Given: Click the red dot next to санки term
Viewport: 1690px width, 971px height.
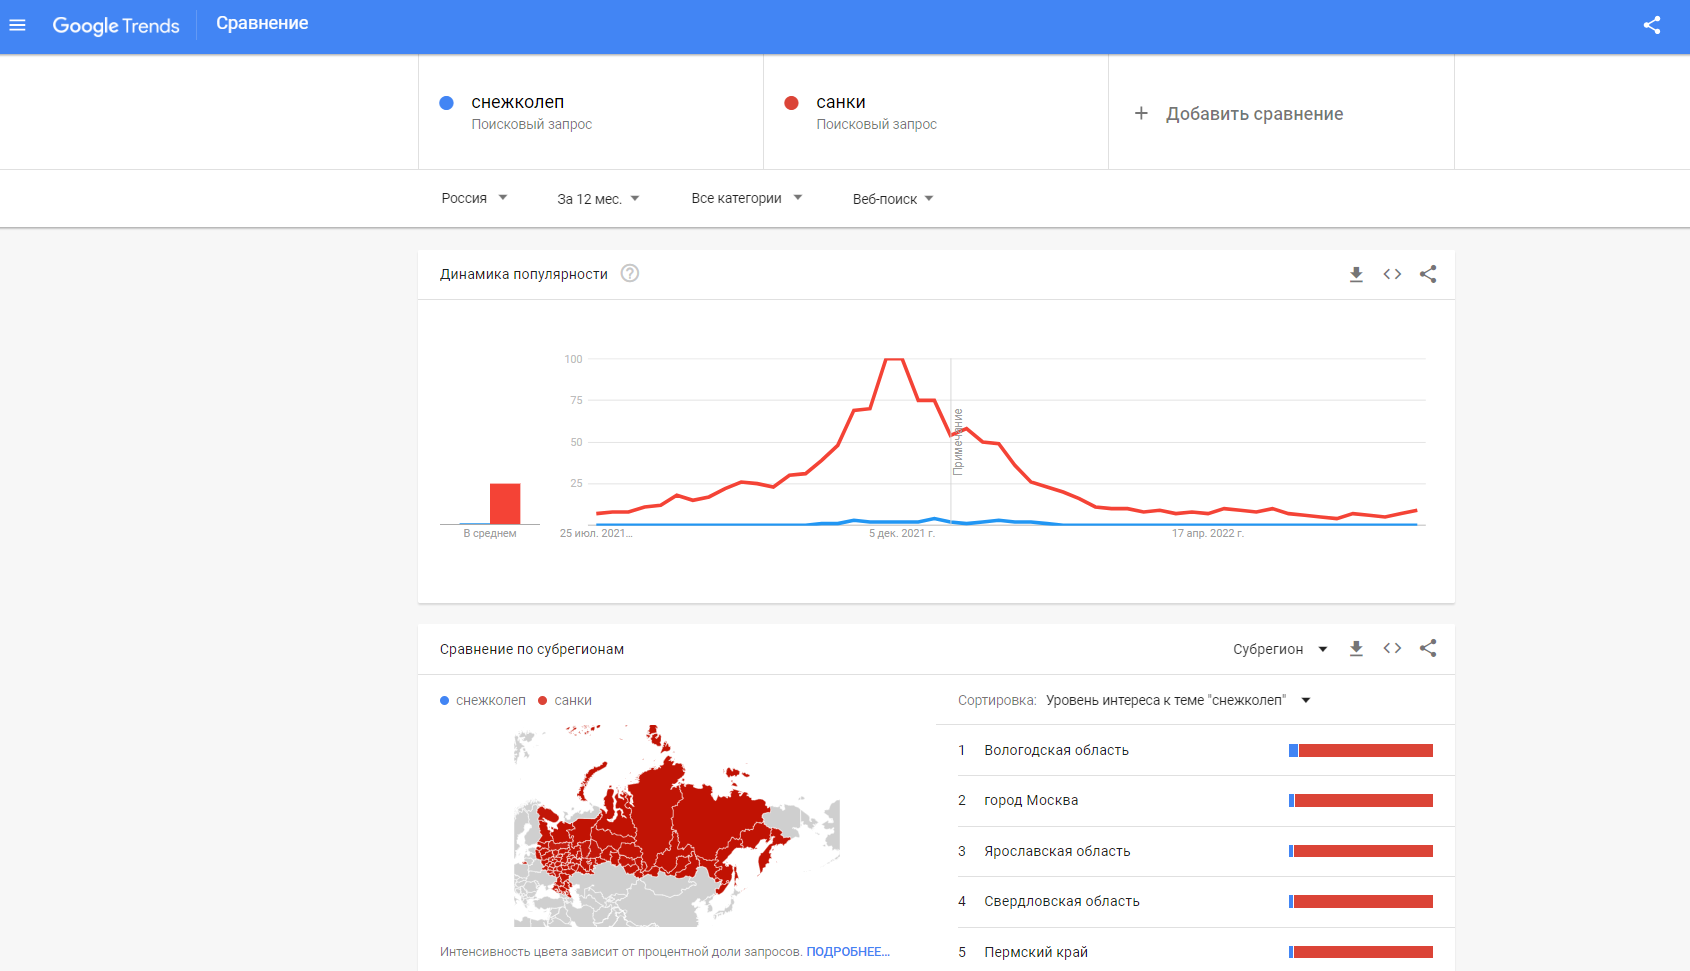Looking at the screenshot, I should click(791, 103).
